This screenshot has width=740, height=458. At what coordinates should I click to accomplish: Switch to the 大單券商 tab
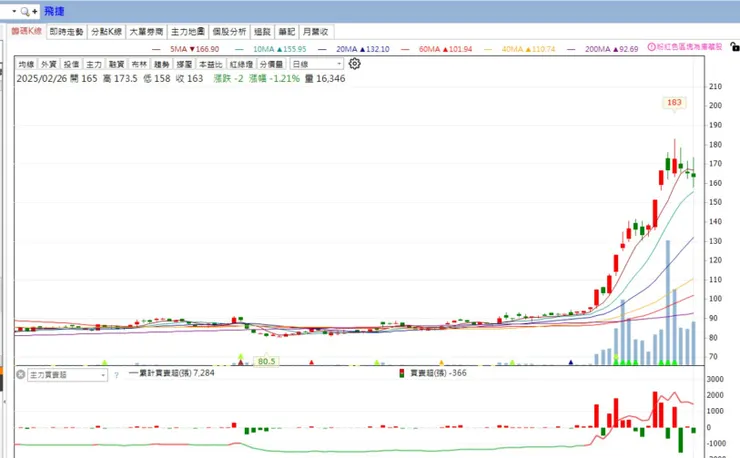tap(146, 32)
